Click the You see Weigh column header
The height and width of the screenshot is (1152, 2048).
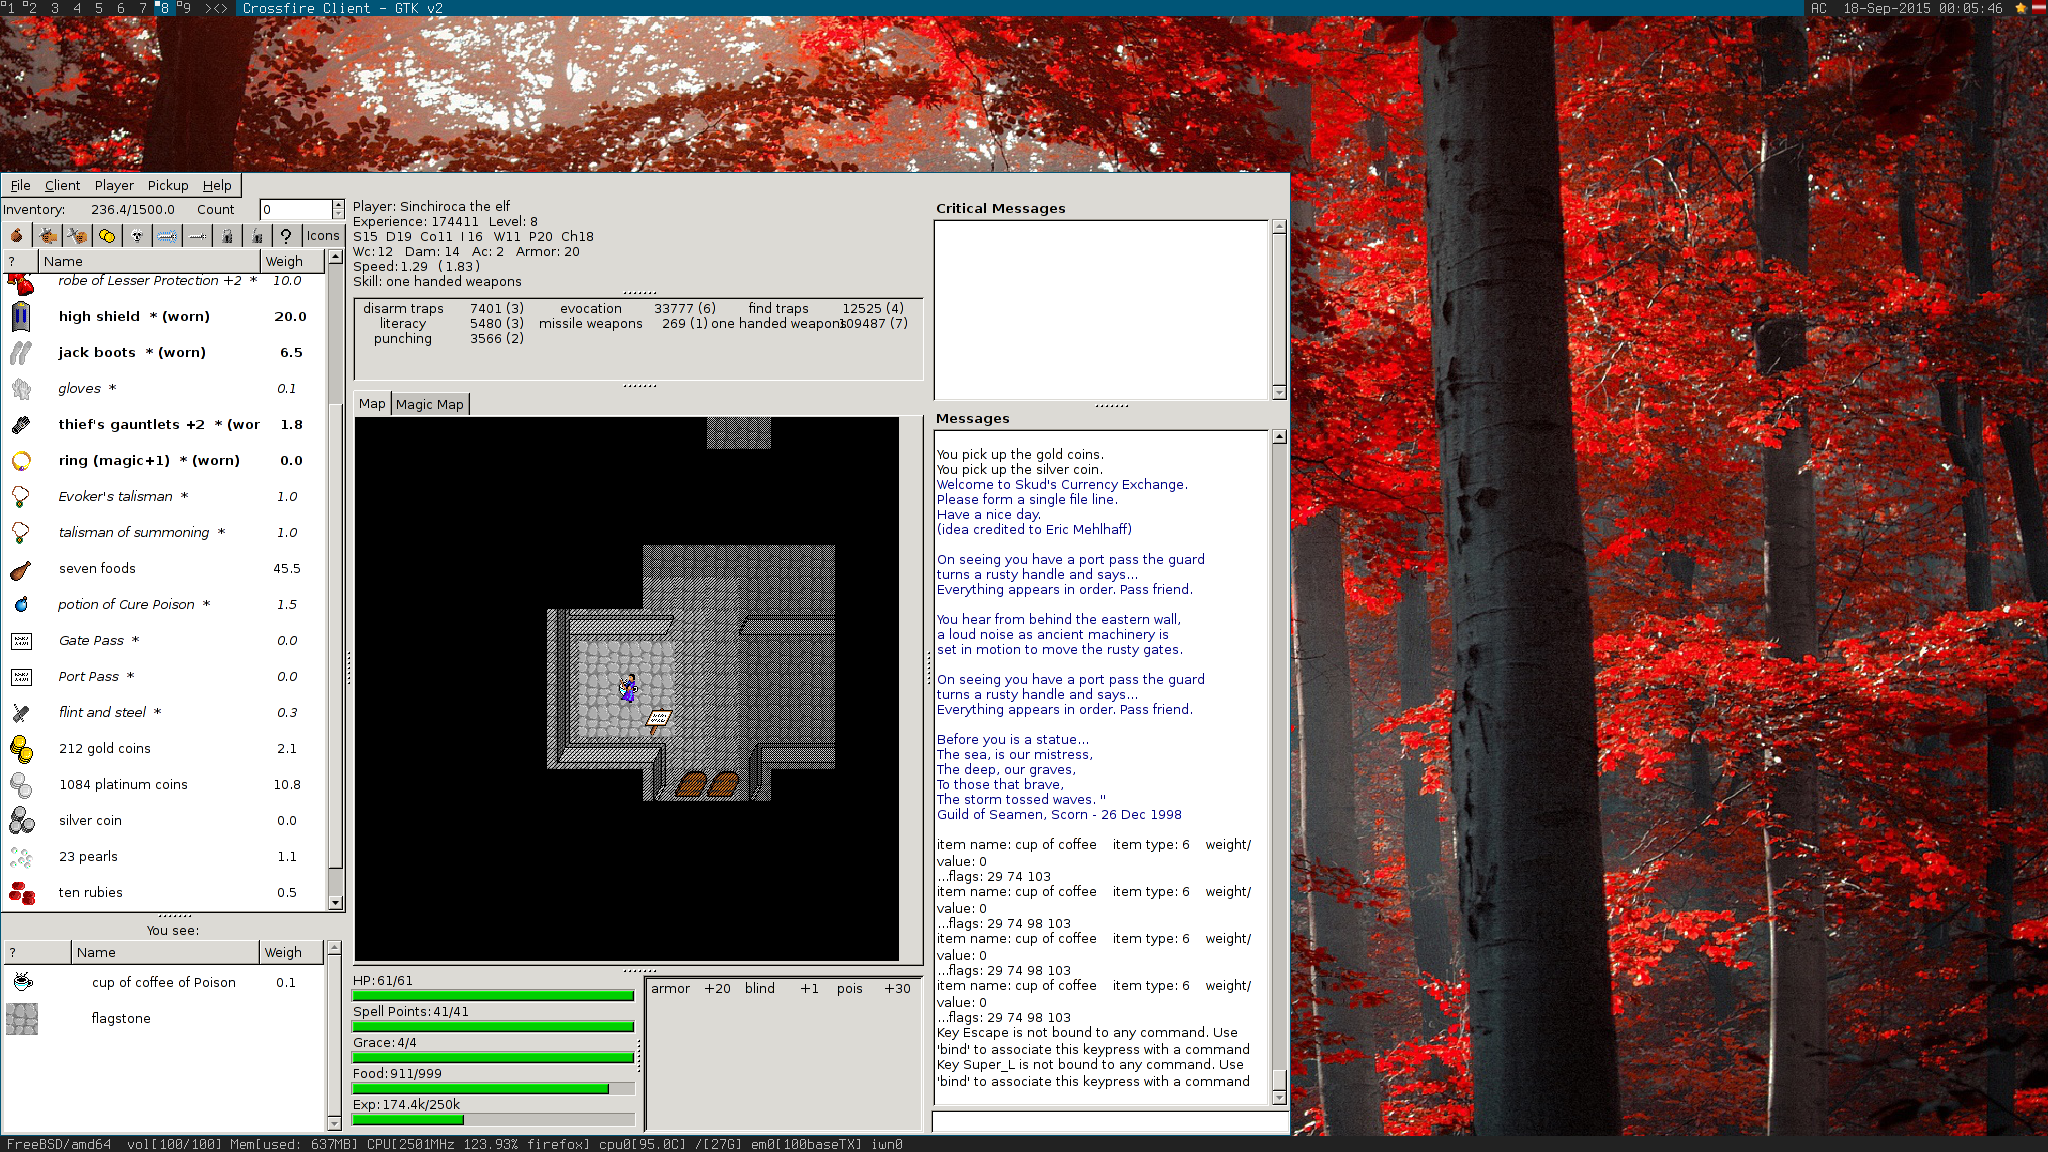coord(292,952)
